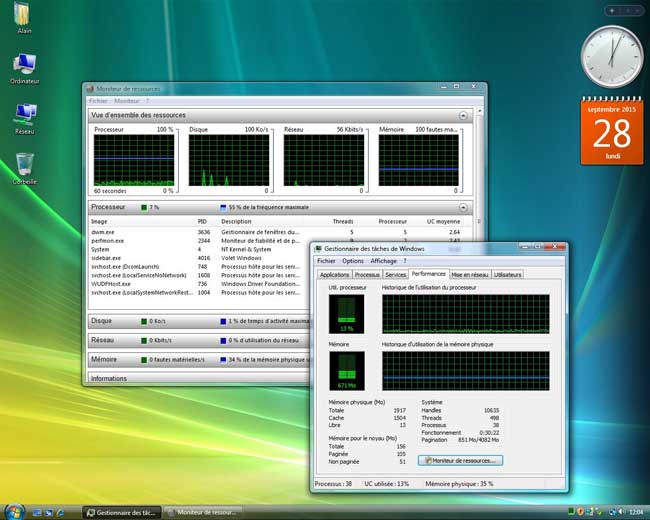Screen dimensions: 650x520
Task: Click the green Mémoire fautes matérielles indicator
Action: click(144, 360)
